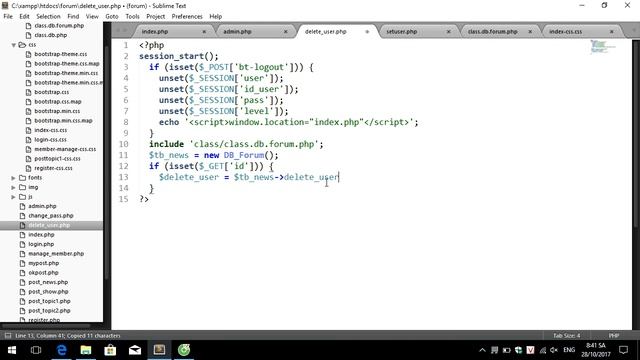Viewport: 640px width, 360px height.
Task: Open manage_member.php in sidebar
Action: pos(56,253)
